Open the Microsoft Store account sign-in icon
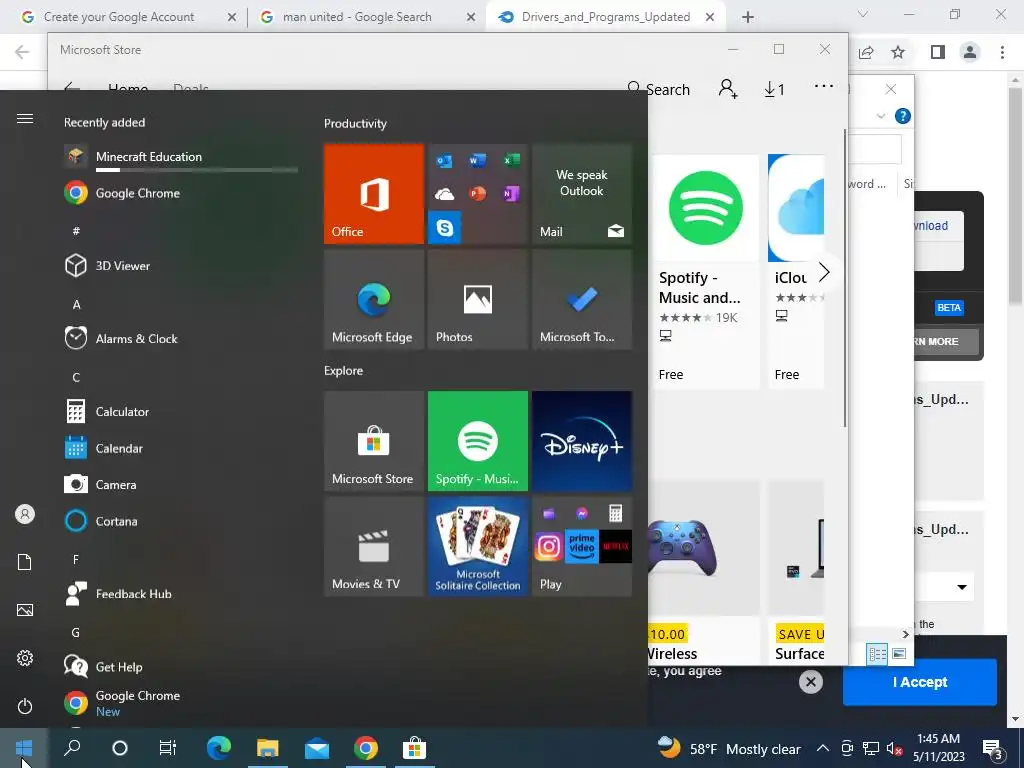 pyautogui.click(x=728, y=89)
